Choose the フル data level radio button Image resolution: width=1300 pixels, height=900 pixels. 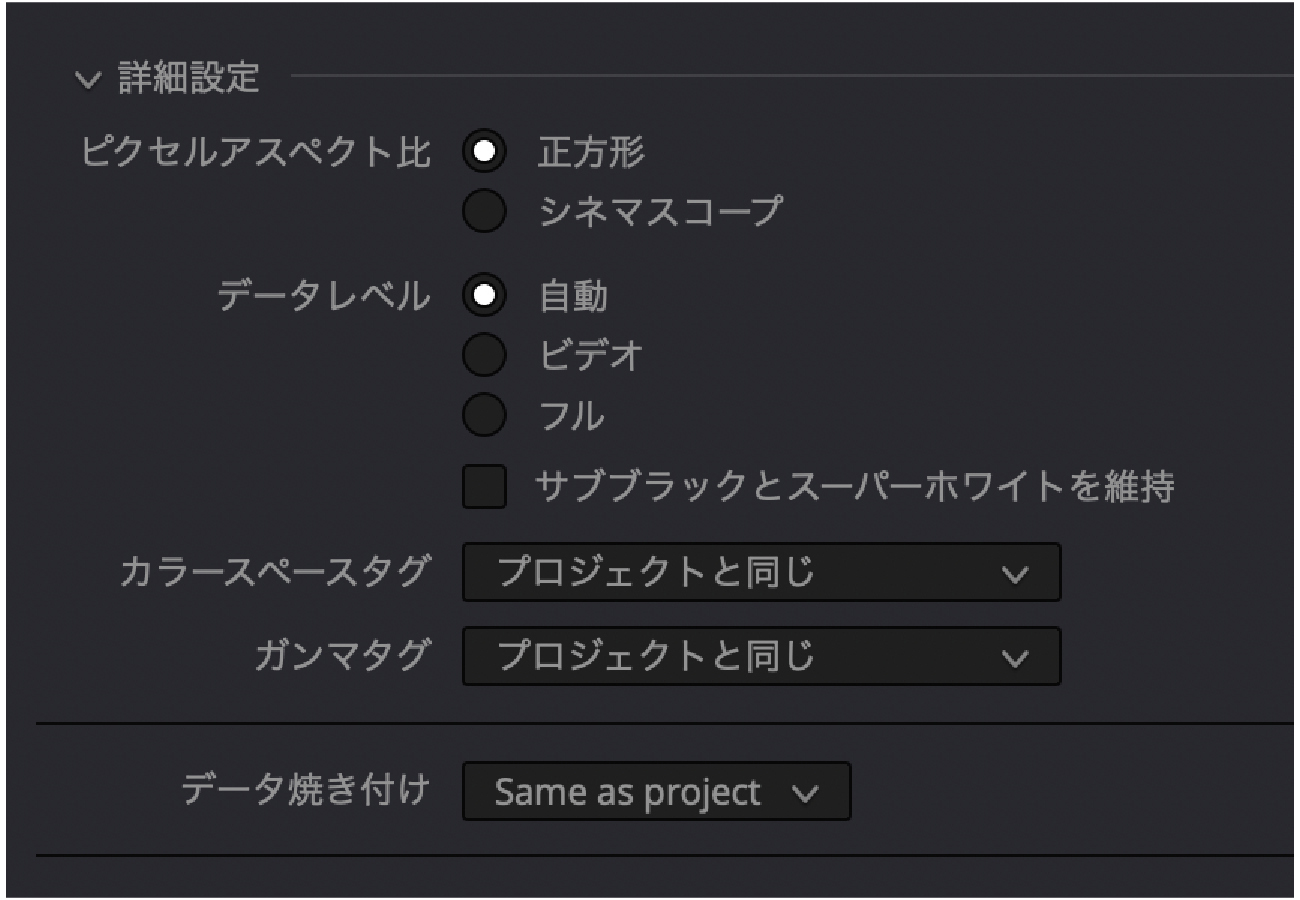pyautogui.click(x=484, y=416)
